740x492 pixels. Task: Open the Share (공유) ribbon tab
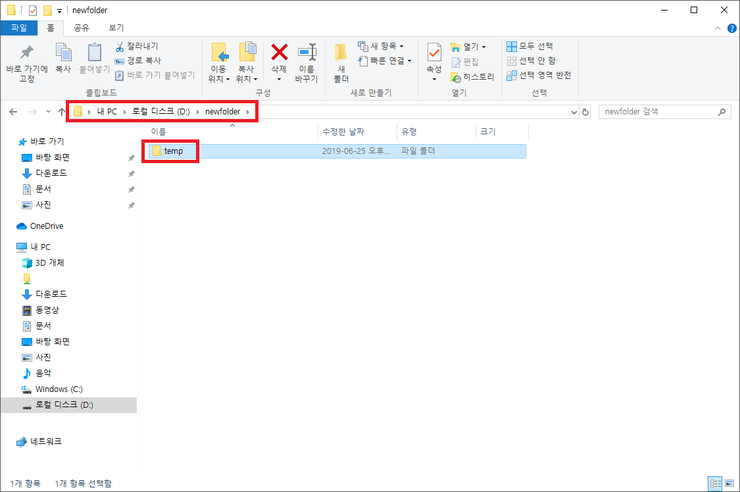[82, 28]
